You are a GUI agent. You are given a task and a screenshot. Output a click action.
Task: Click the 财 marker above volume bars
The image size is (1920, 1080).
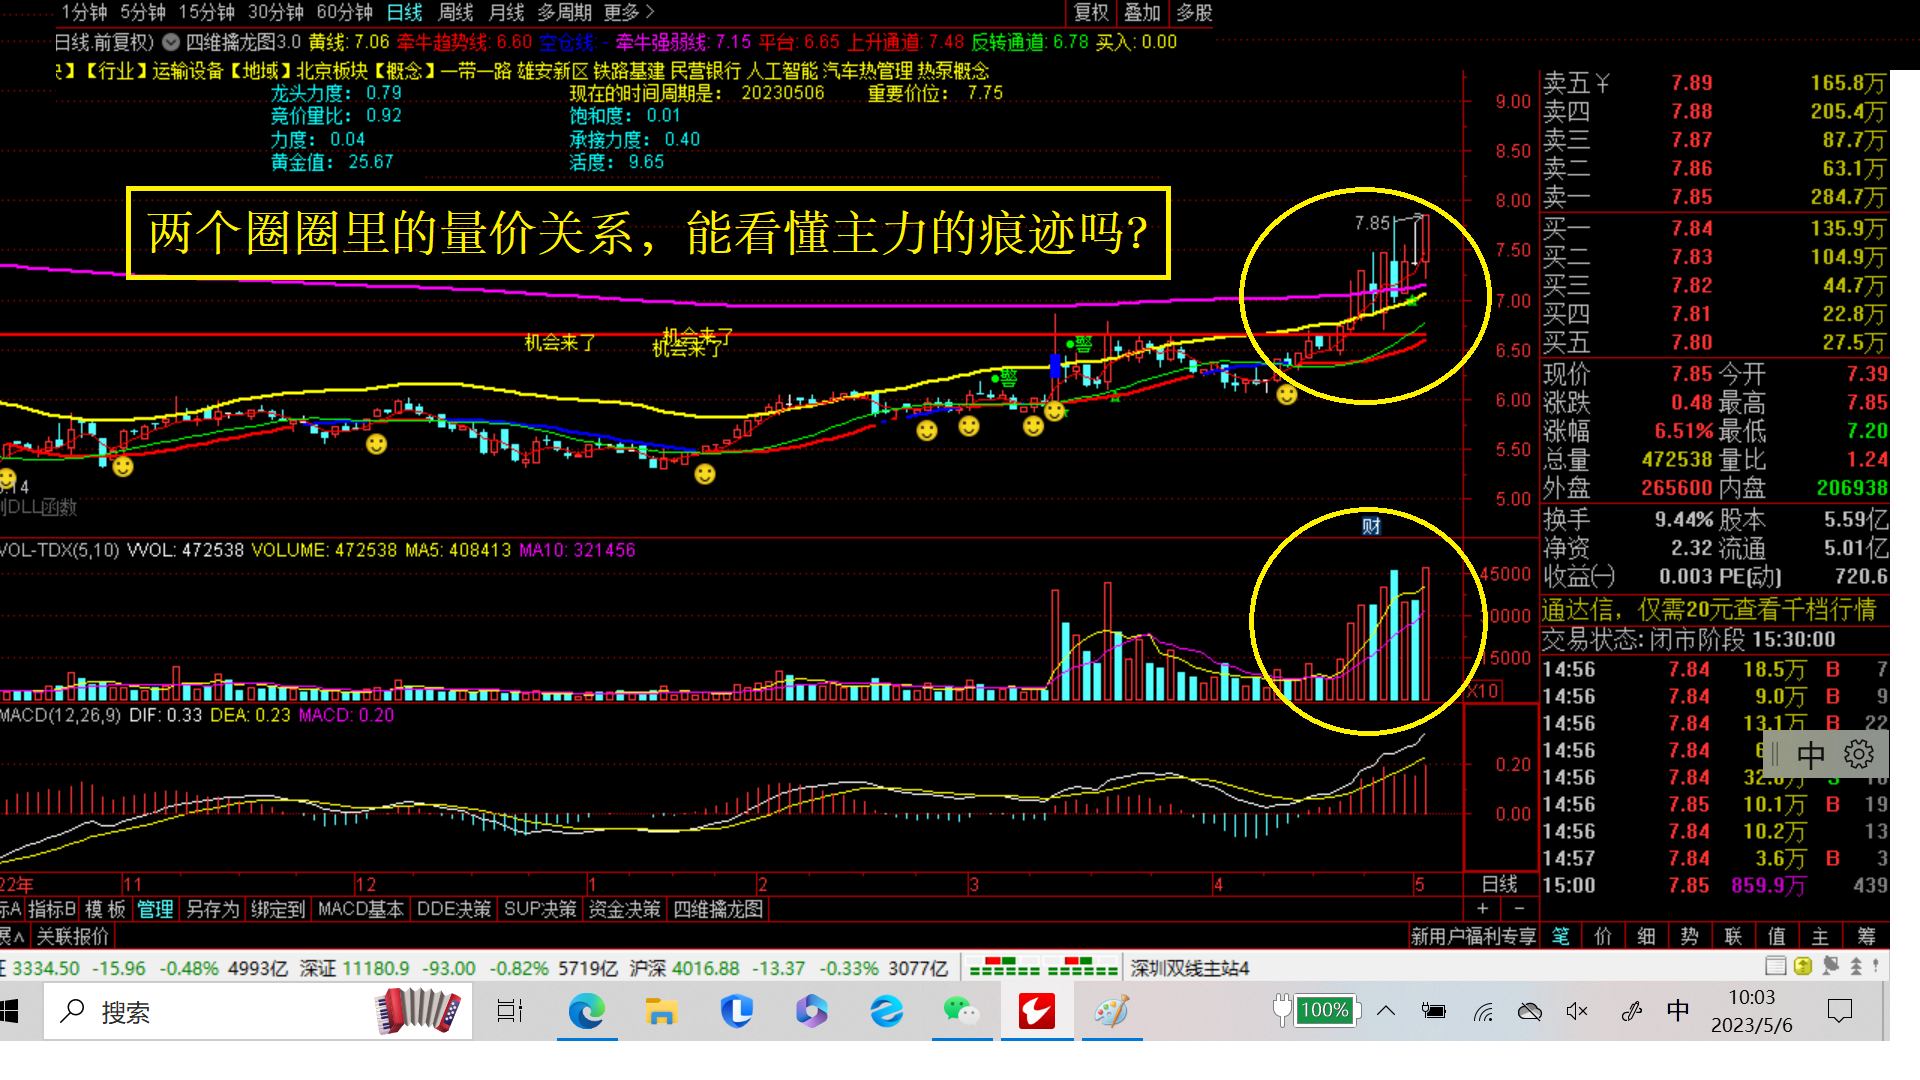[1371, 526]
